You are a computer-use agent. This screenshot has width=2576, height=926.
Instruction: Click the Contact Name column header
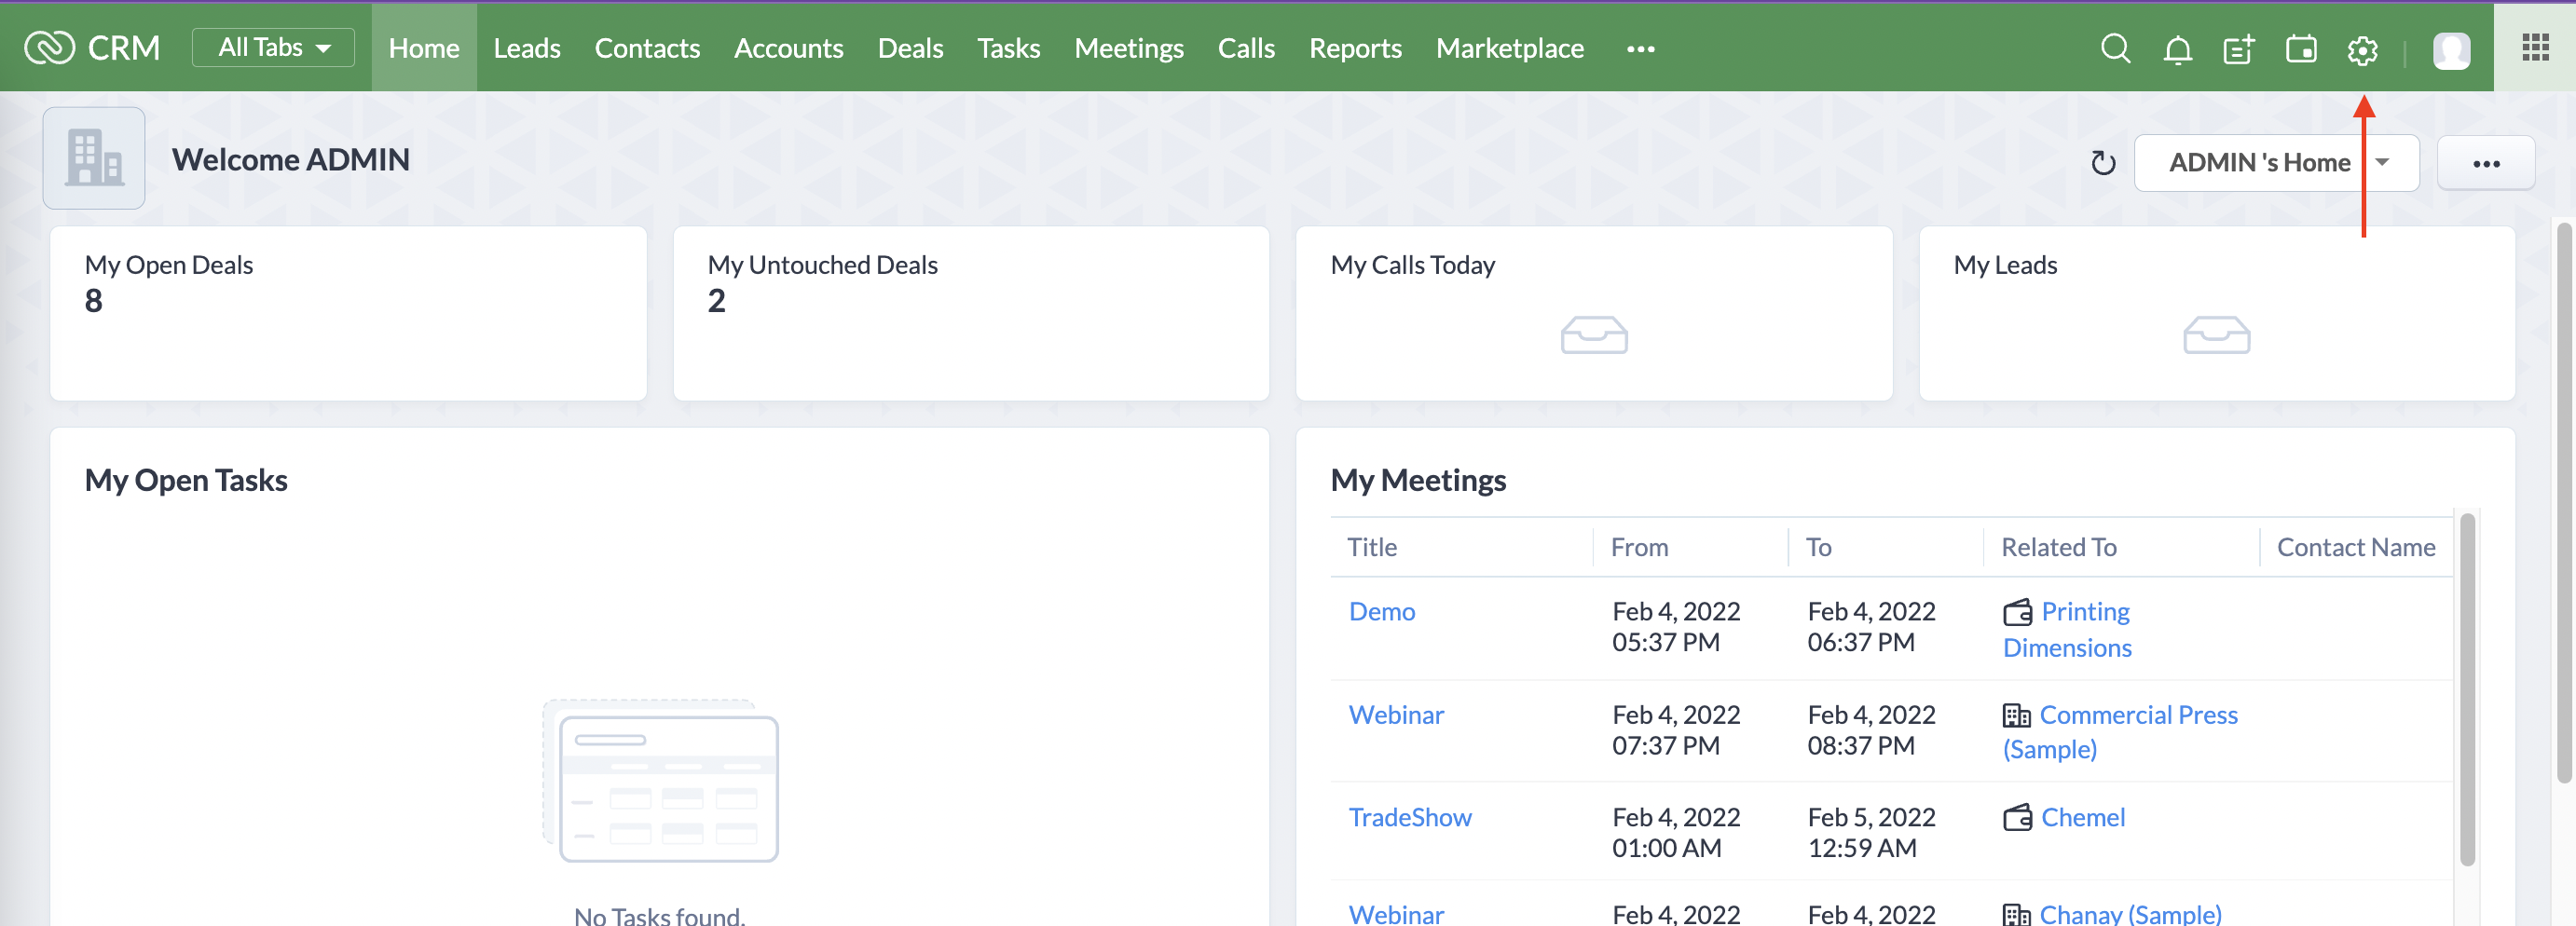tap(2355, 547)
